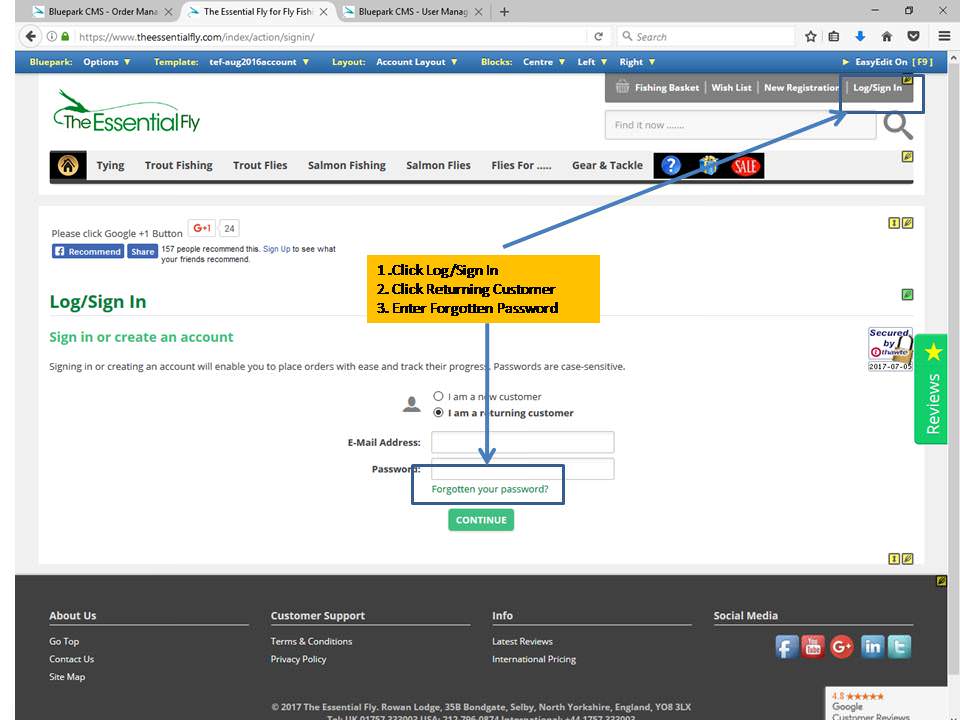Screen dimensions: 960x720
Task: Open the Twitter social media icon
Action: click(899, 647)
